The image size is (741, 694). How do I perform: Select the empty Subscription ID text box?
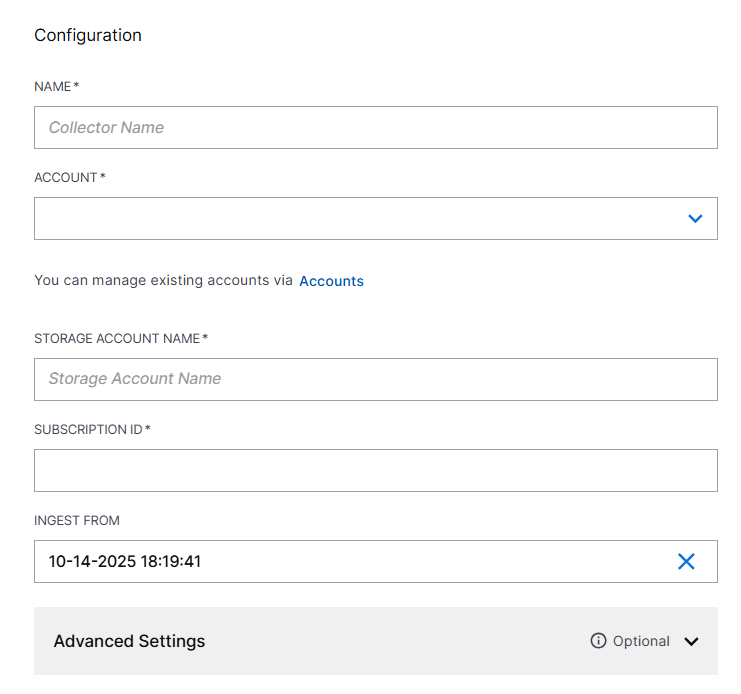click(x=375, y=470)
